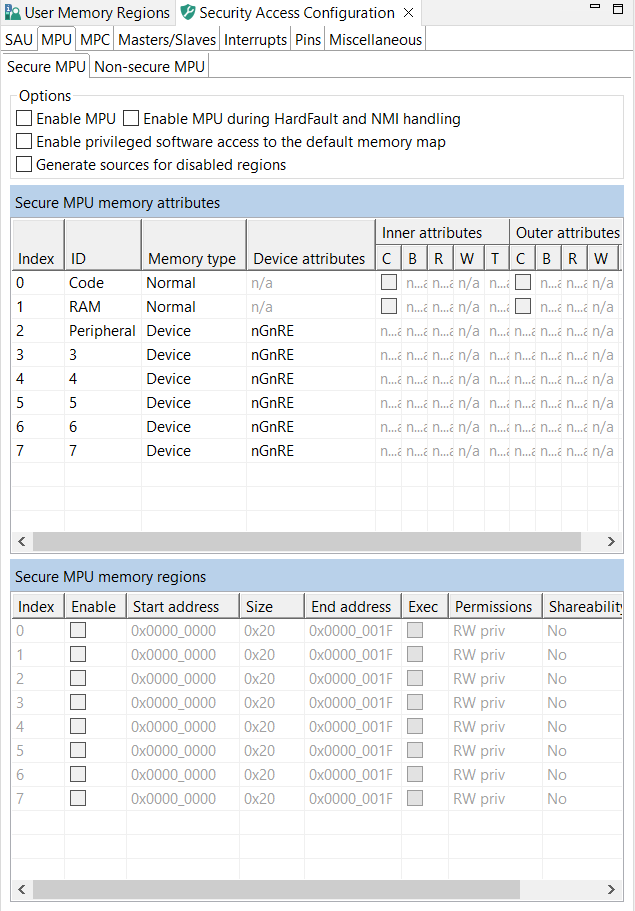Open the Miscellaneous tab
Screen dimensions: 635x911
[375, 40]
